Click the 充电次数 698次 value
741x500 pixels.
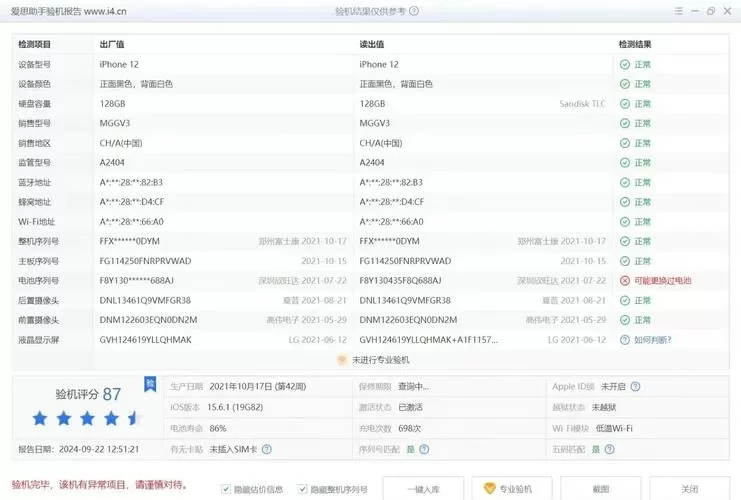click(409, 429)
